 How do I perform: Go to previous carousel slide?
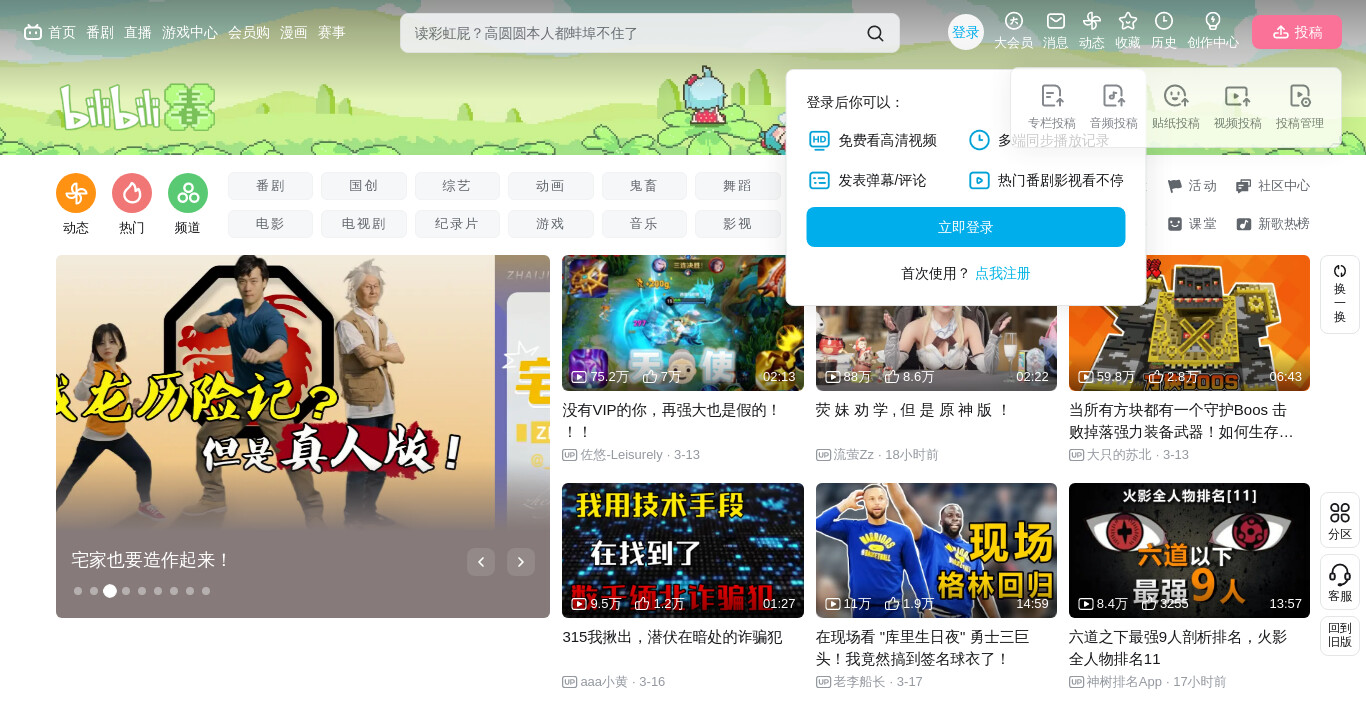[x=481, y=562]
